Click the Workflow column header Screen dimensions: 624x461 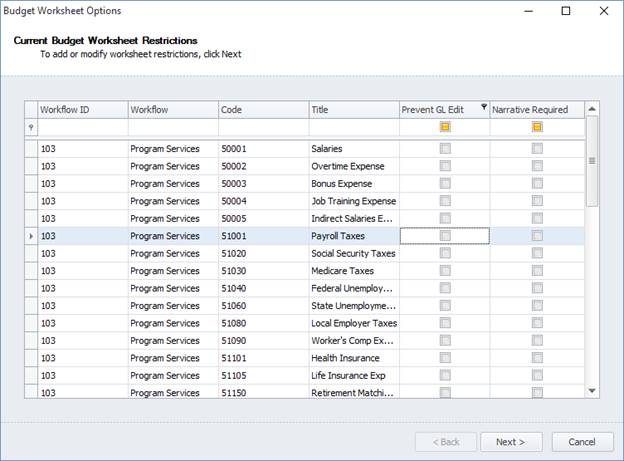(x=172, y=110)
